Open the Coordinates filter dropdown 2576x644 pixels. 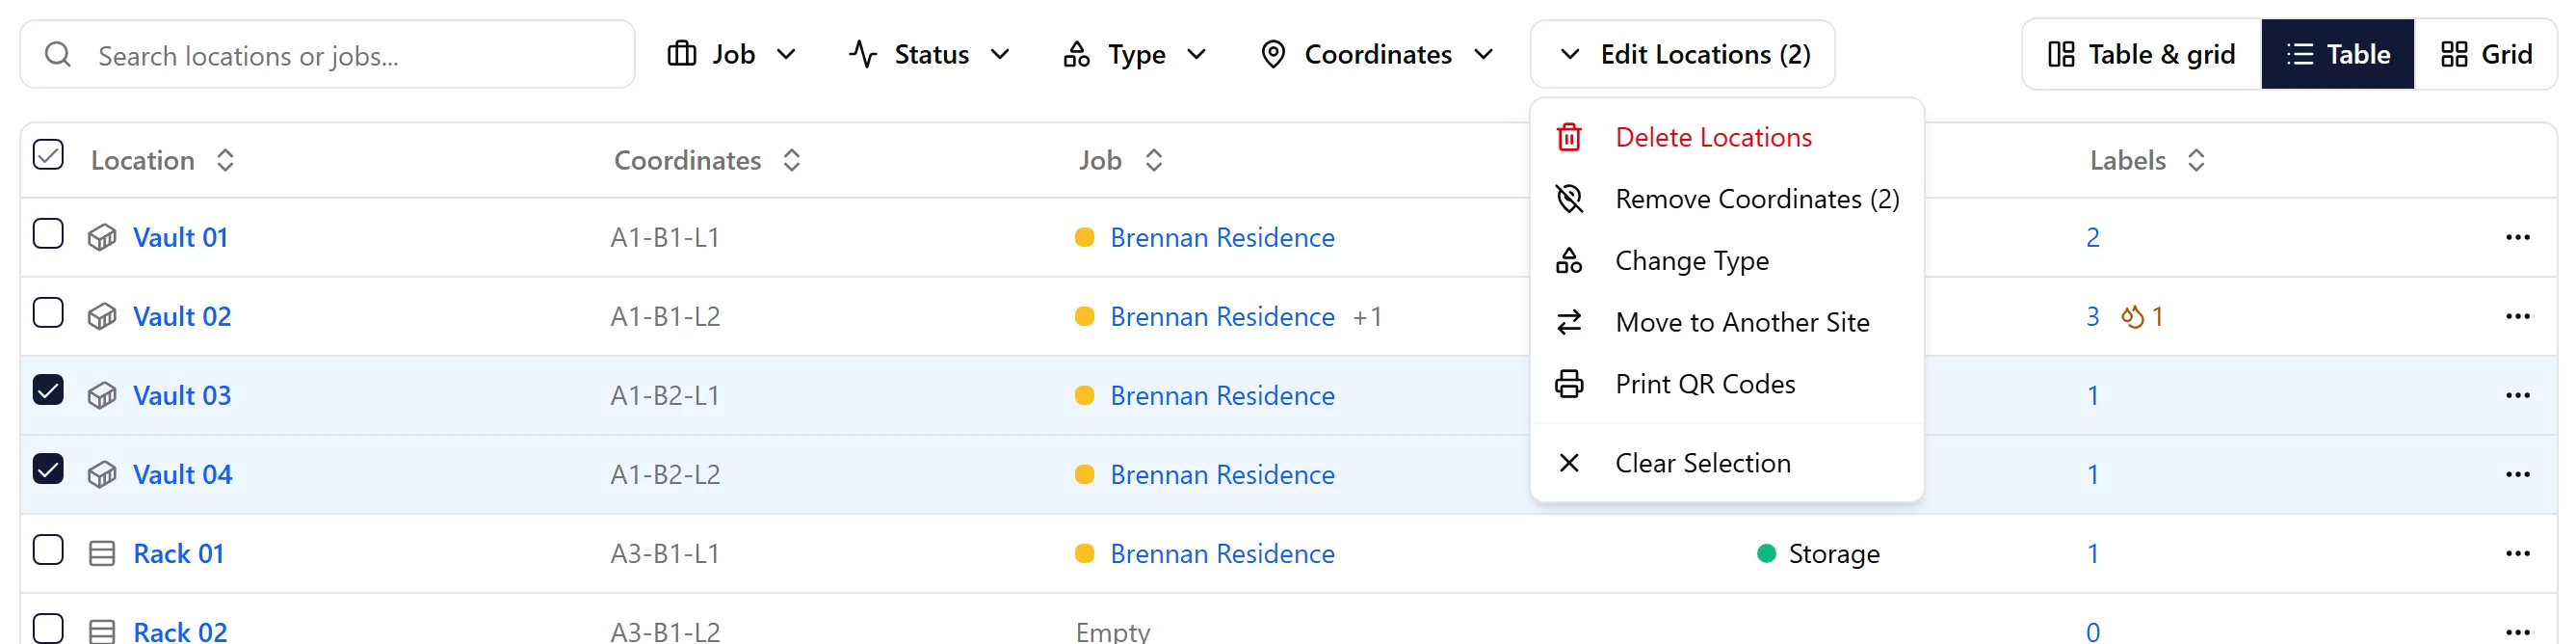(1377, 54)
